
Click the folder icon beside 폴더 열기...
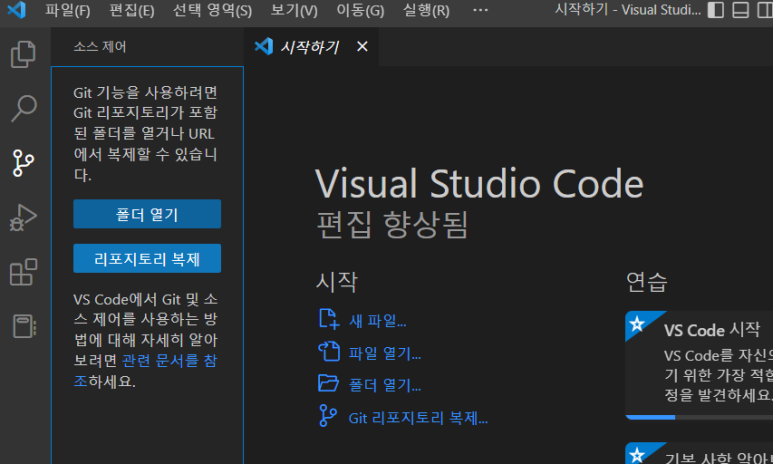tap(329, 383)
